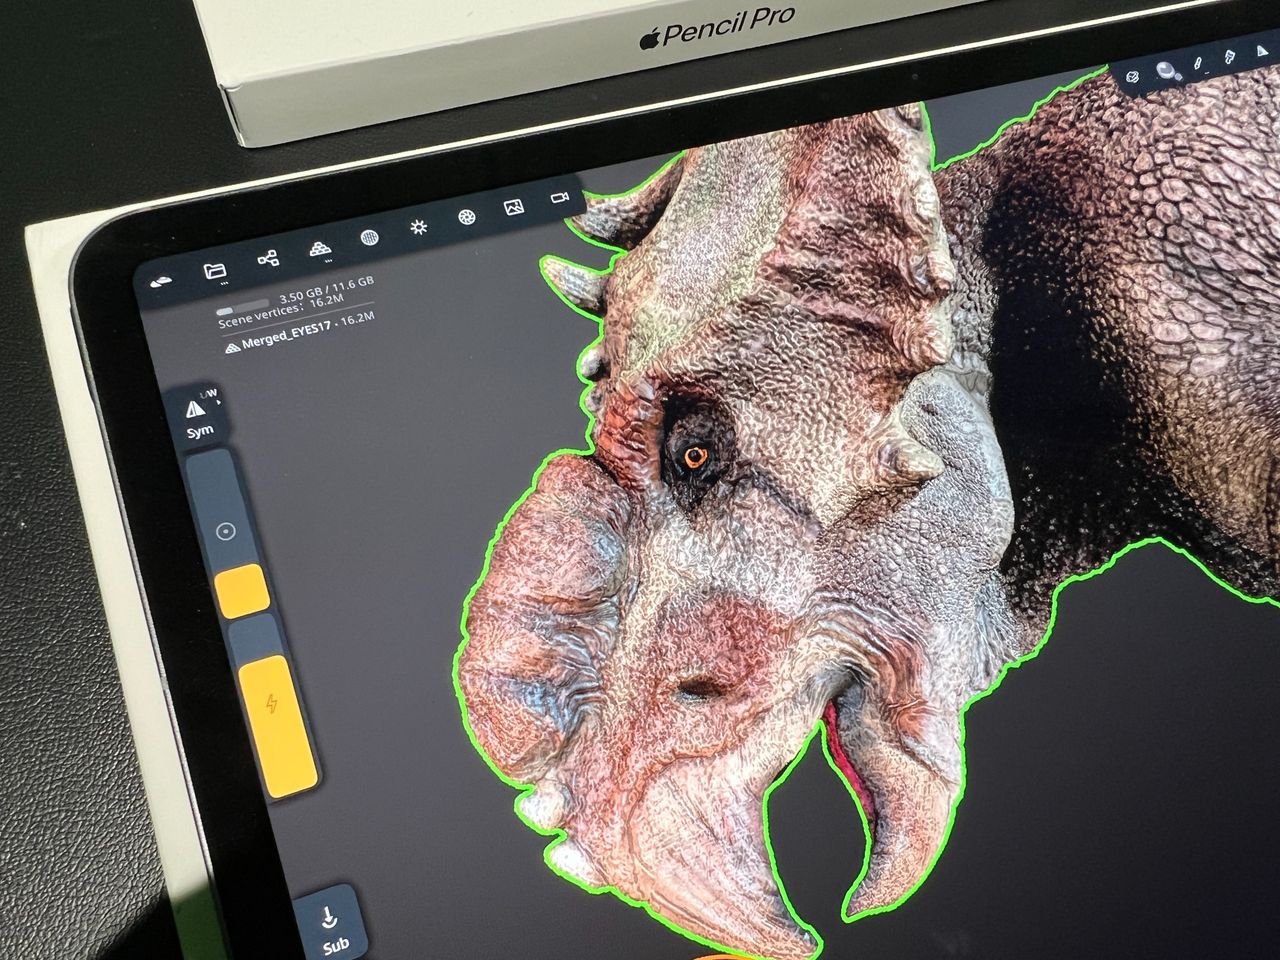Open the Topology pyramid menu

pos(319,248)
